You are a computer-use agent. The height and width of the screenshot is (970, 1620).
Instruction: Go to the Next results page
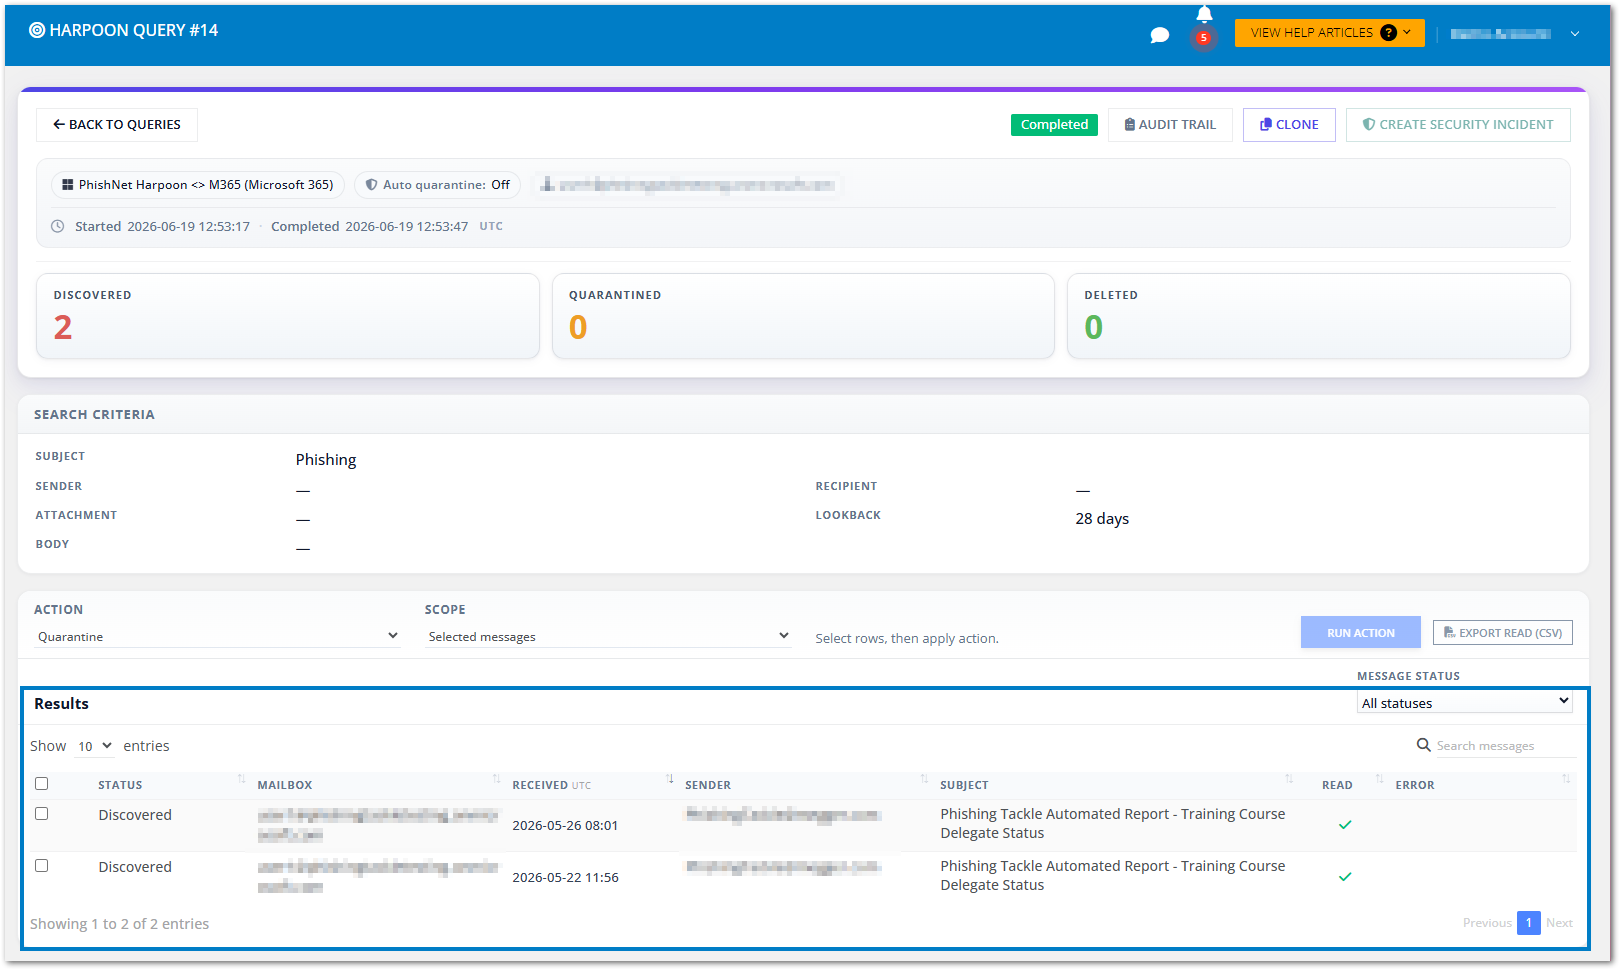(x=1559, y=923)
